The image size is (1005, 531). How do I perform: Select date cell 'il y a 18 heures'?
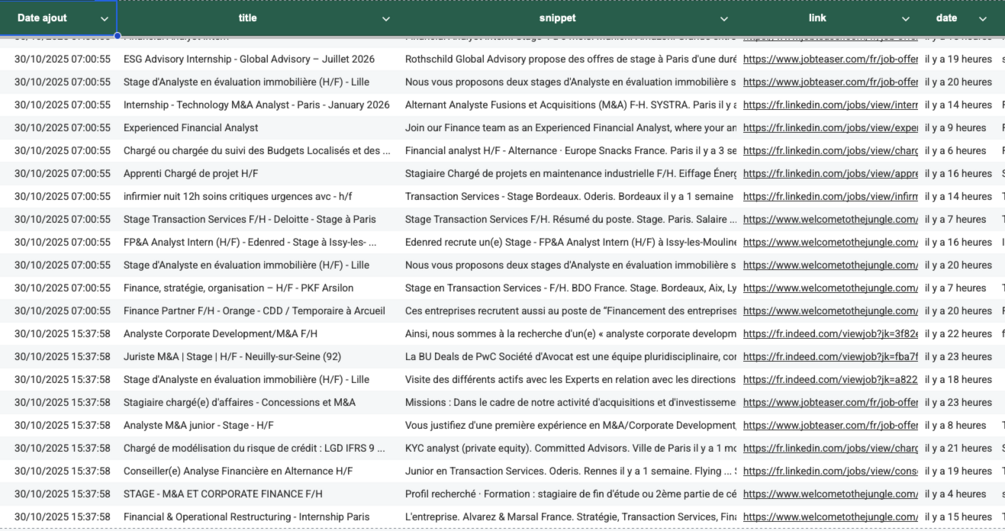tap(958, 379)
